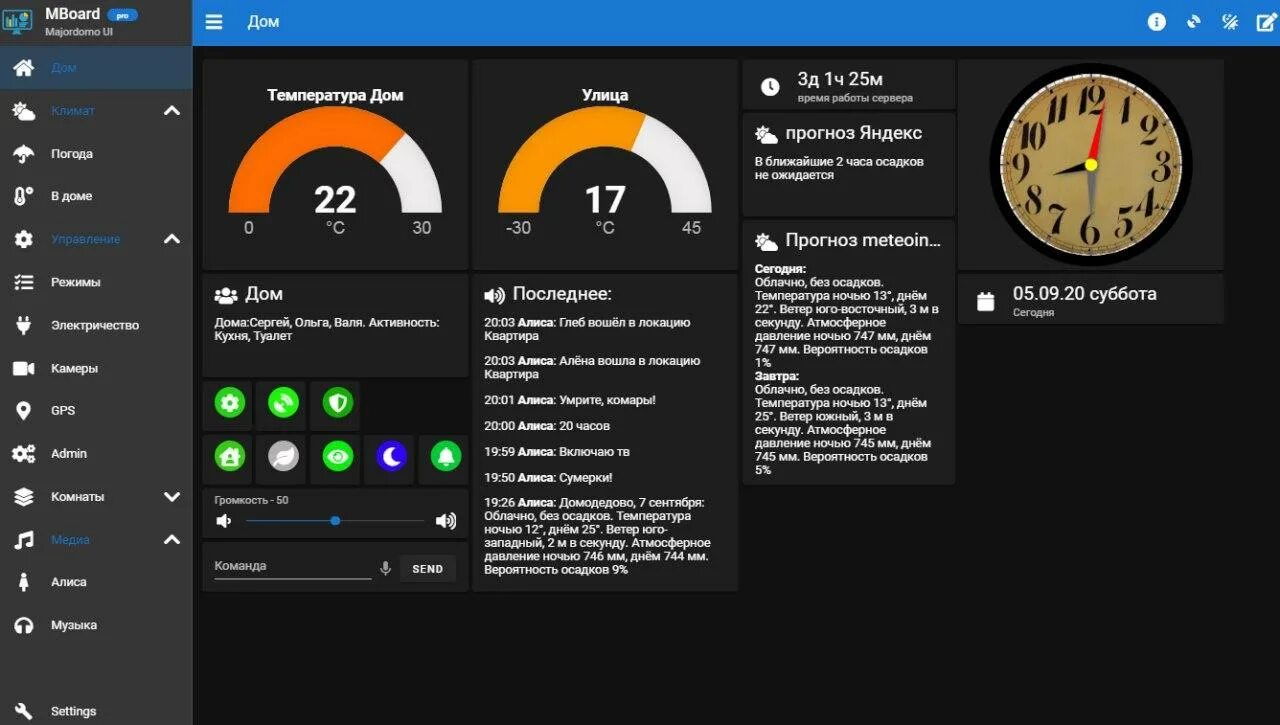This screenshot has height=725, width=1280.
Task: Click the прогноз Яндекс card title
Action: (x=854, y=133)
